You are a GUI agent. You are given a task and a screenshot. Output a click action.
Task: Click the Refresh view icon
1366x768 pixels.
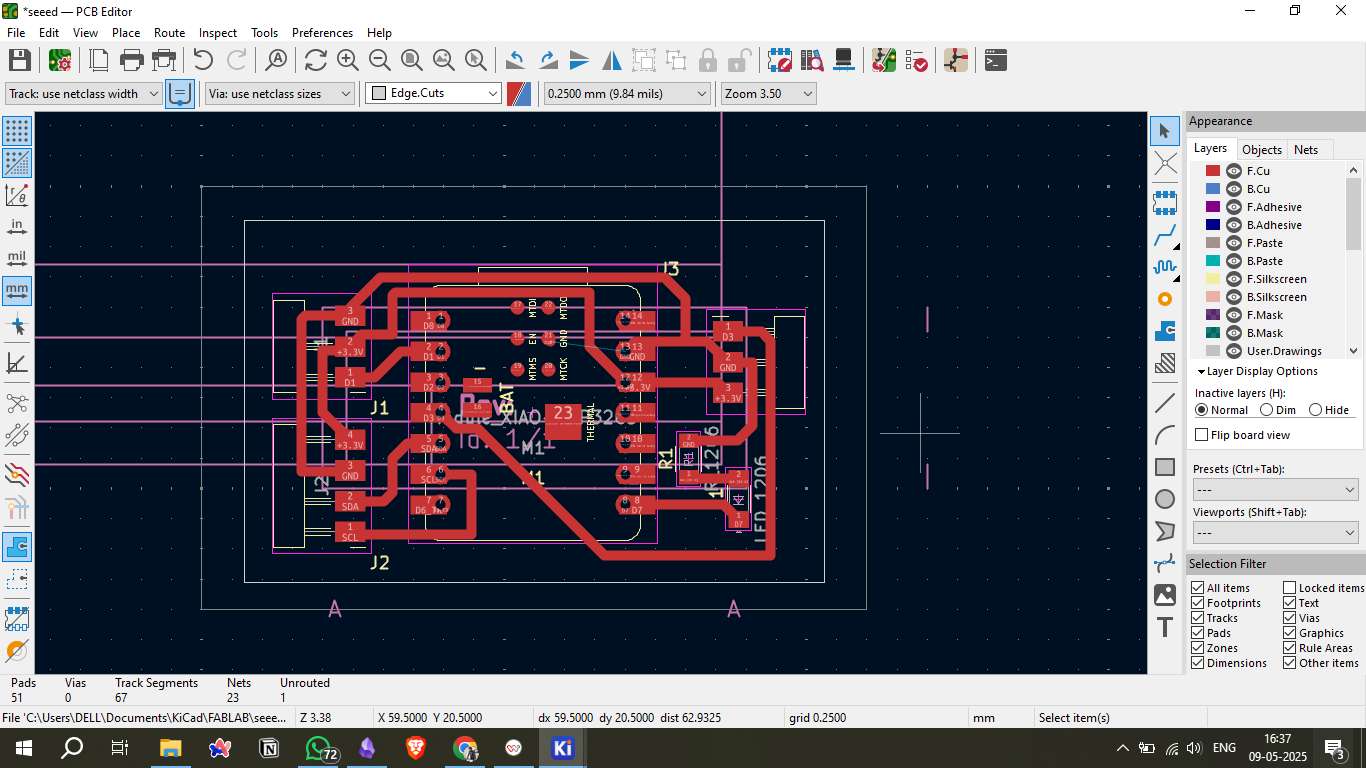316,60
